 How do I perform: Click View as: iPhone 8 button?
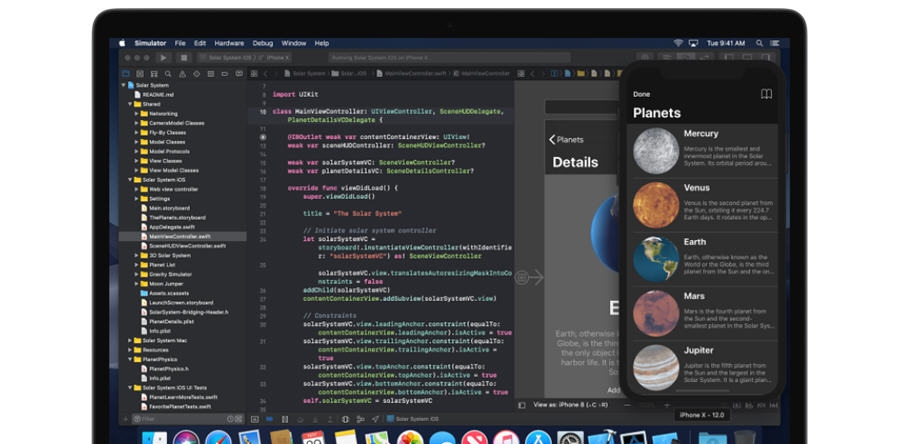pos(571,405)
